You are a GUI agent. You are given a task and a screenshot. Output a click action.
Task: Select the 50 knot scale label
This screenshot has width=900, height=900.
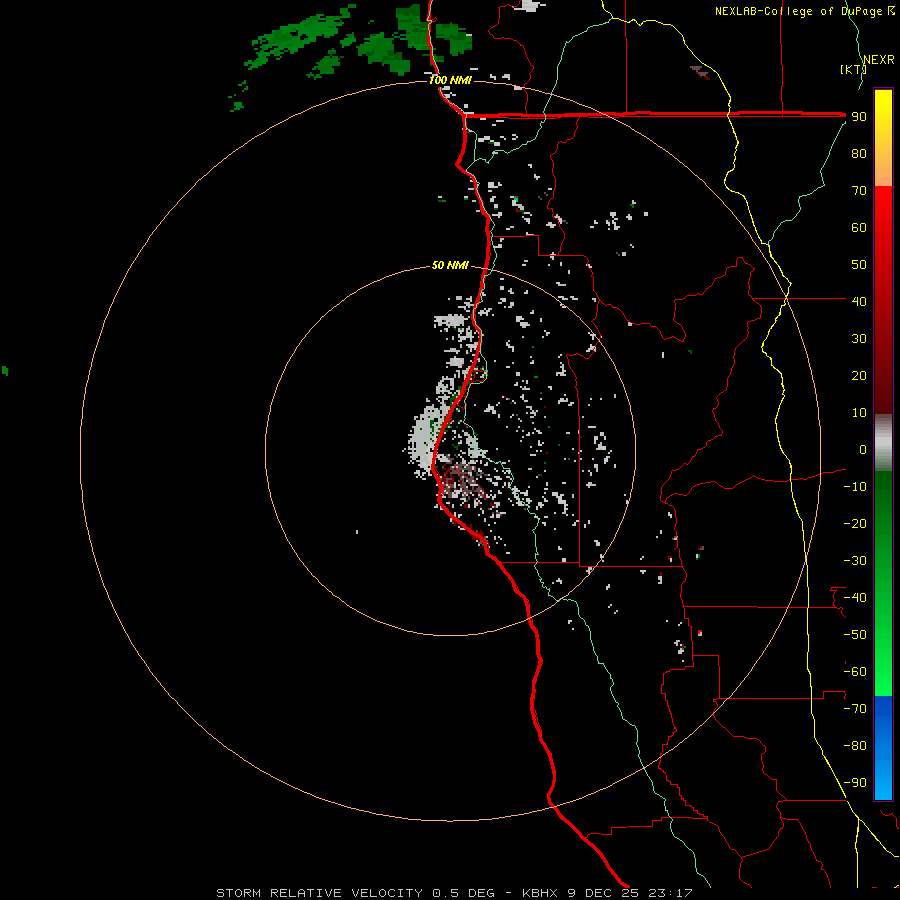(859, 265)
